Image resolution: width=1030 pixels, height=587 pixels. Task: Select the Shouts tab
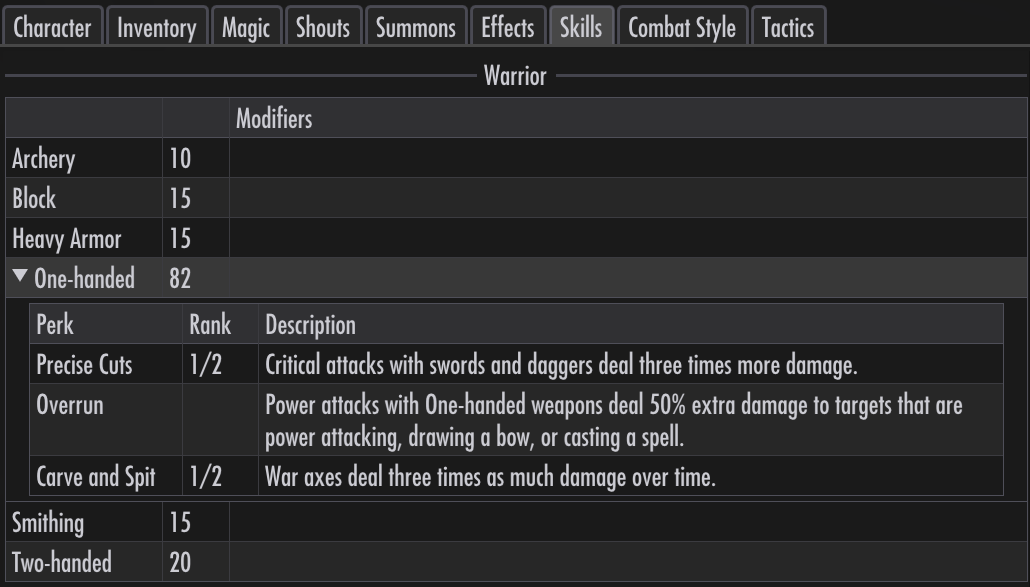click(x=323, y=27)
